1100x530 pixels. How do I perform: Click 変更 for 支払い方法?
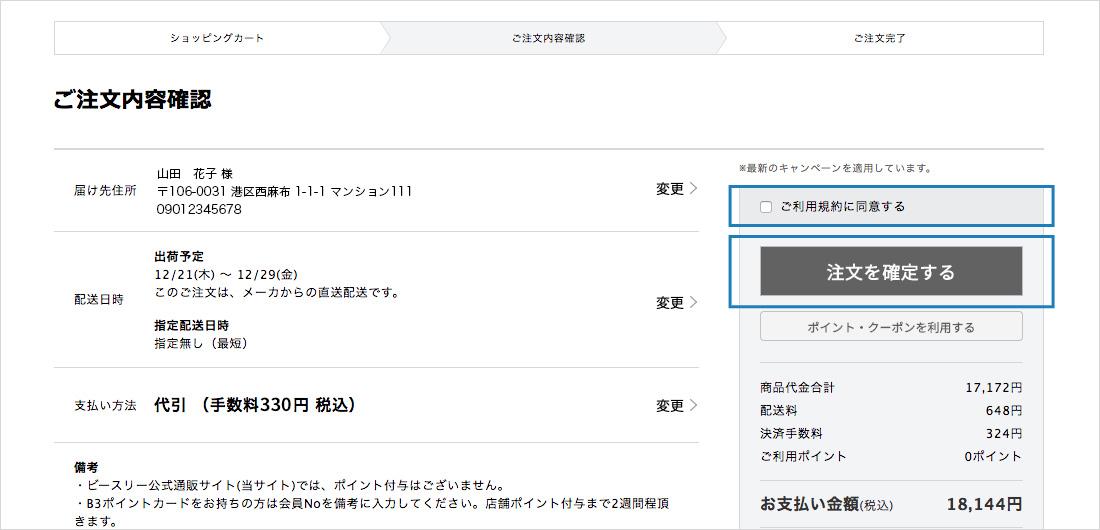(x=677, y=405)
